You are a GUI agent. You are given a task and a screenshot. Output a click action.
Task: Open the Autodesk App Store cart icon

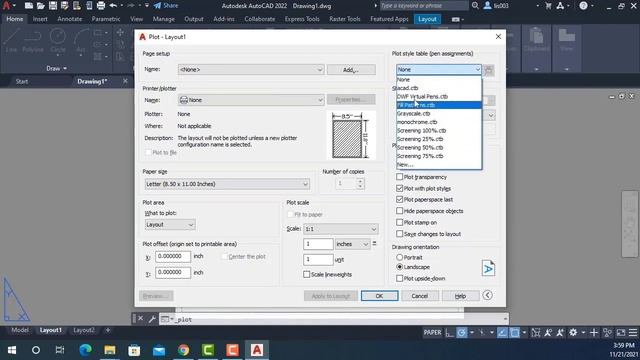coord(548,6)
